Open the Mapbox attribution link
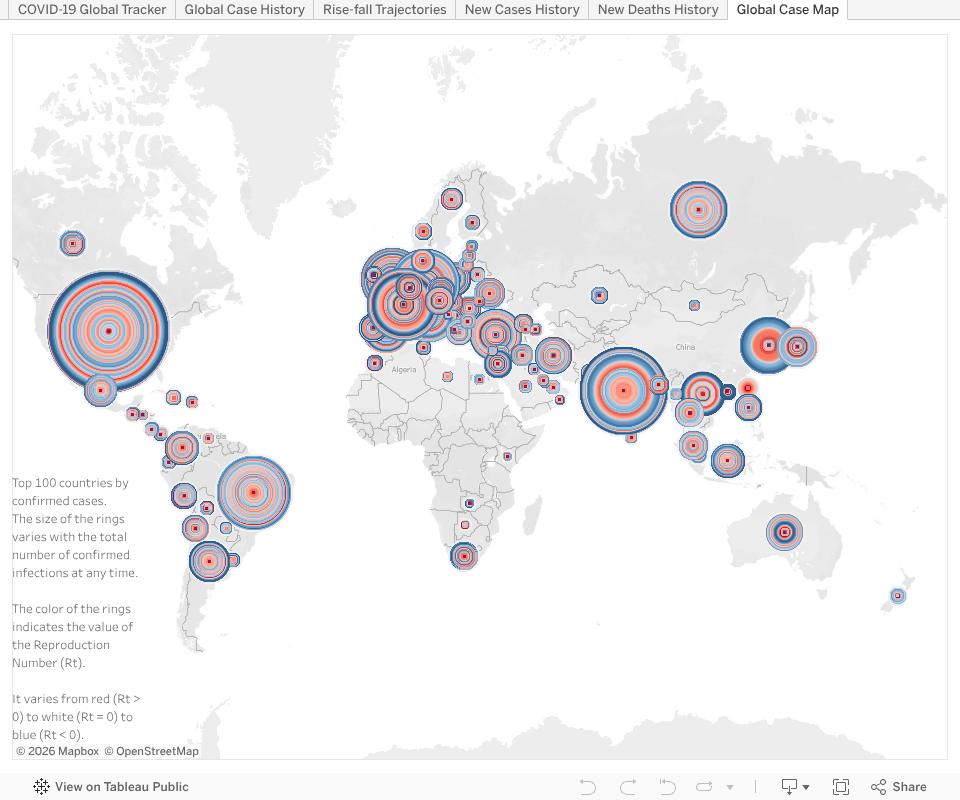960x800 pixels. (x=58, y=751)
